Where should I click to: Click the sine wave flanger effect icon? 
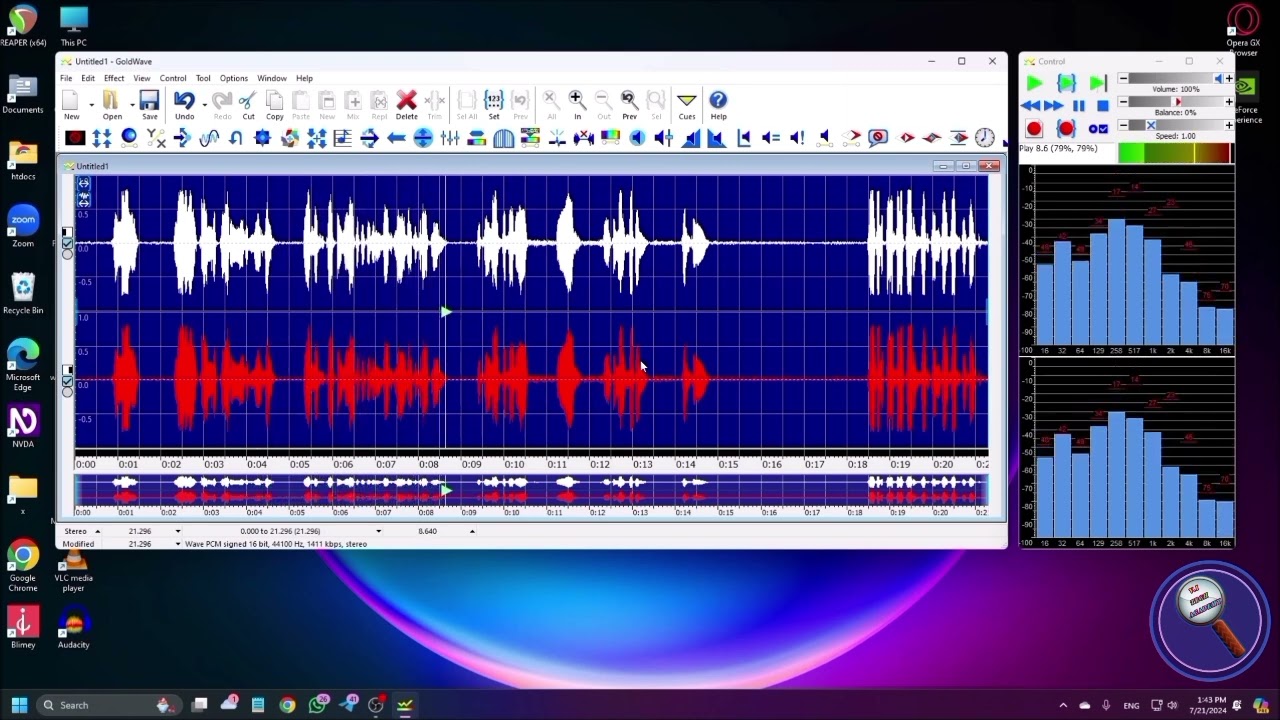209,138
